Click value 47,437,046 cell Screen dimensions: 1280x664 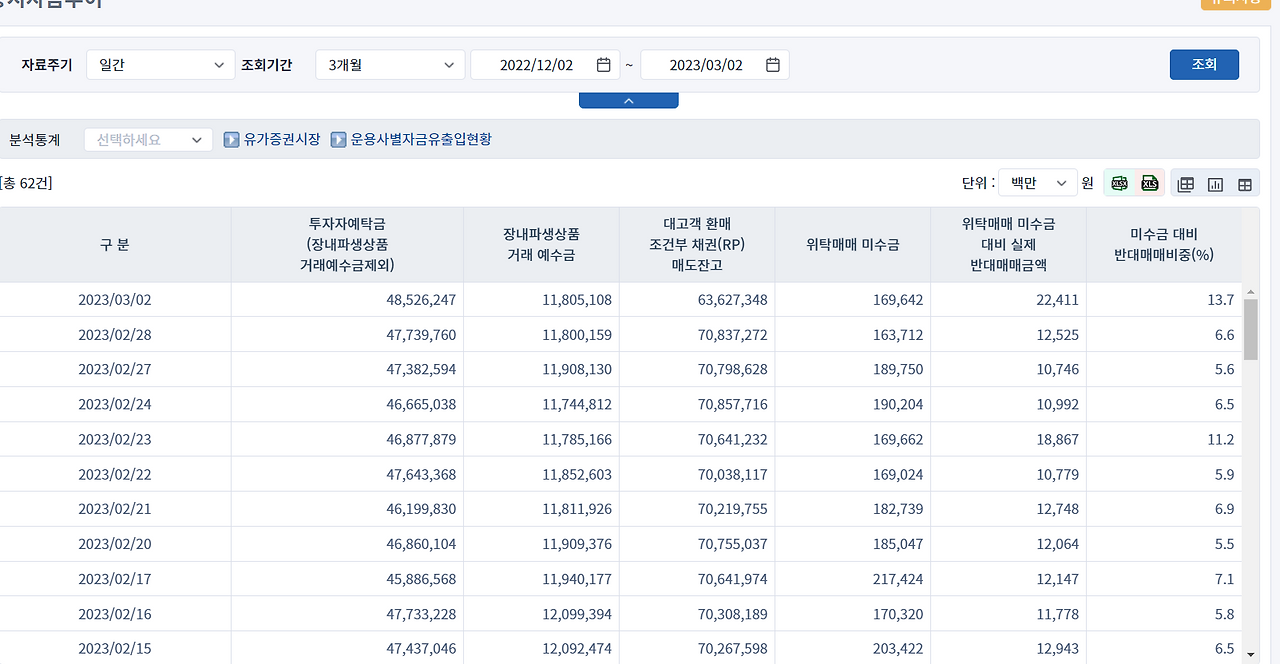click(x=421, y=648)
